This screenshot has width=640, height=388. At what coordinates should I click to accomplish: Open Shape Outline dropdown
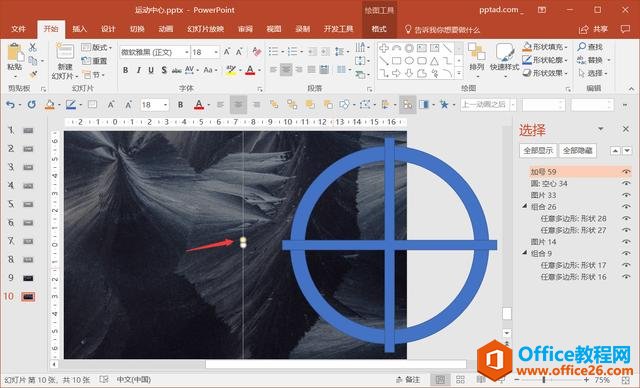(x=544, y=60)
